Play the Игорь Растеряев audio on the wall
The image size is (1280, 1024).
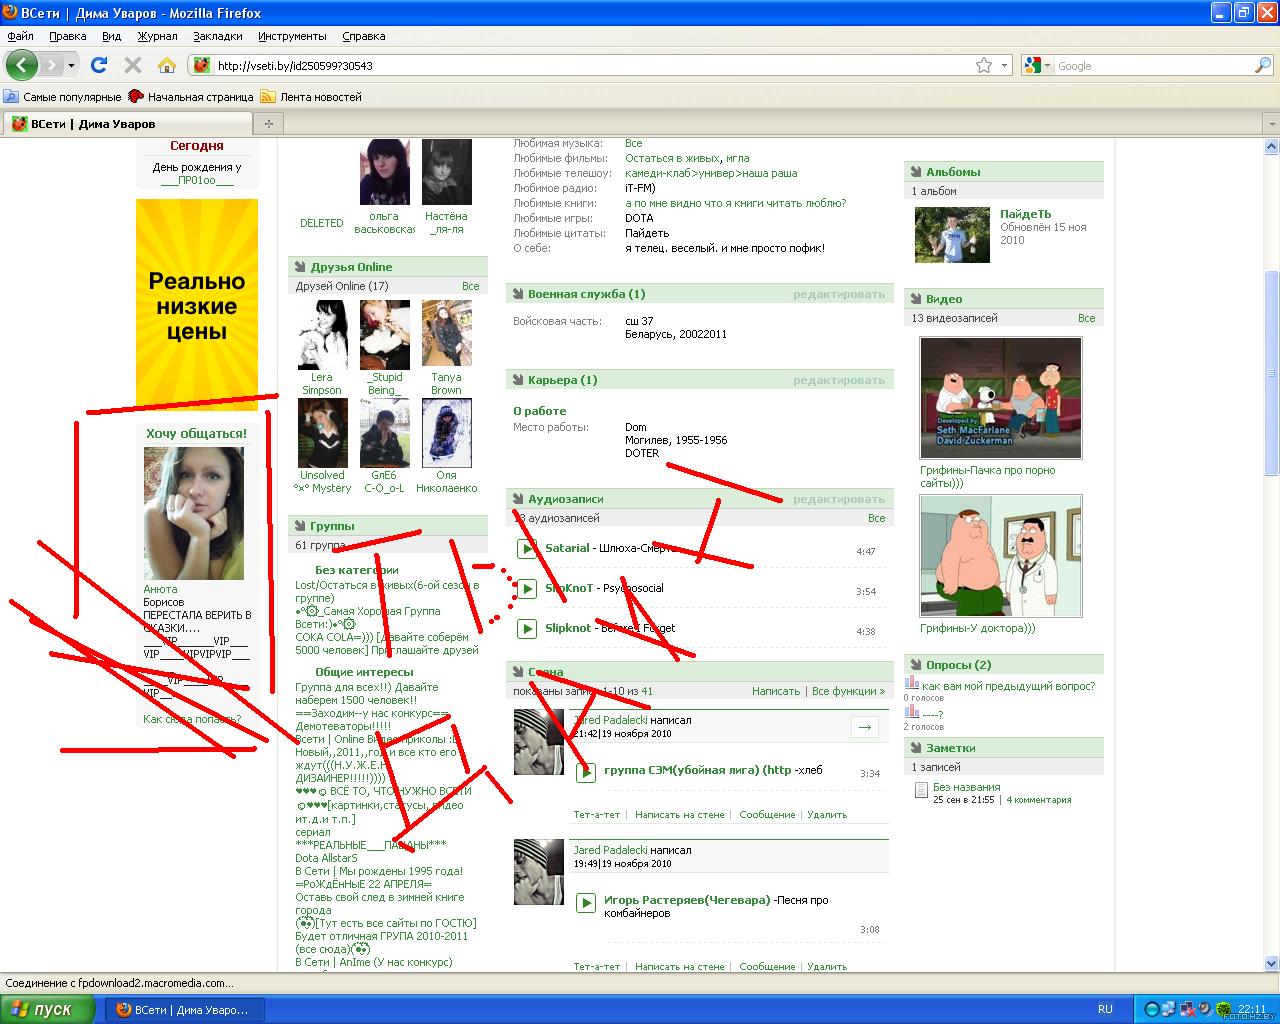(586, 903)
